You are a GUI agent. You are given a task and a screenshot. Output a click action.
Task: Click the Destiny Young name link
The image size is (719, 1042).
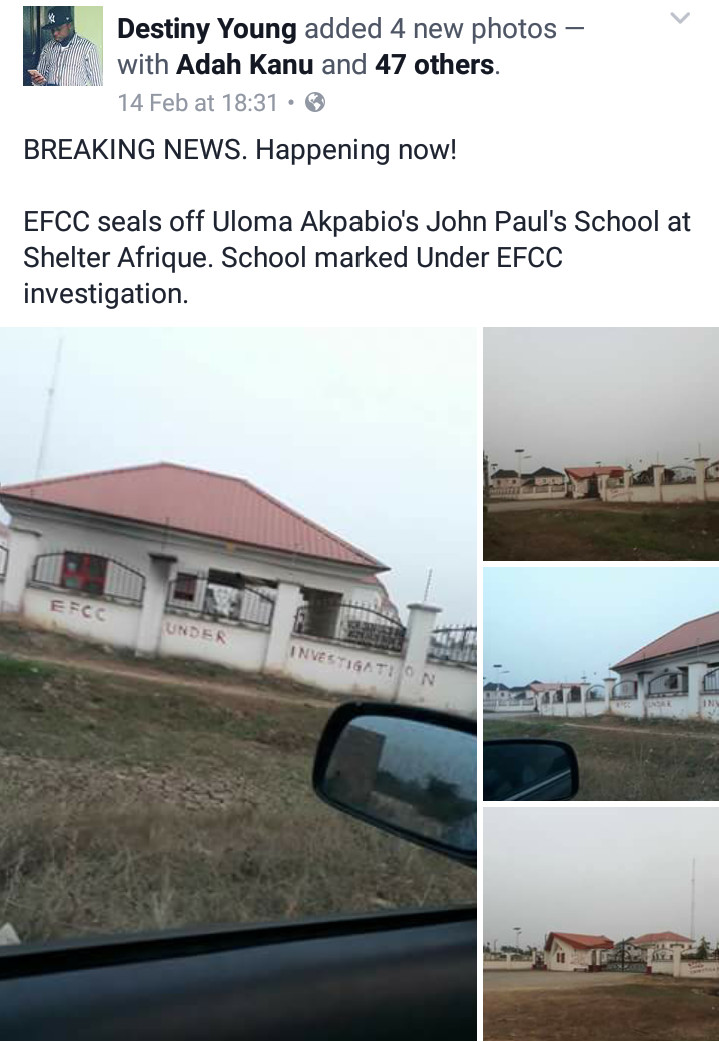(207, 29)
